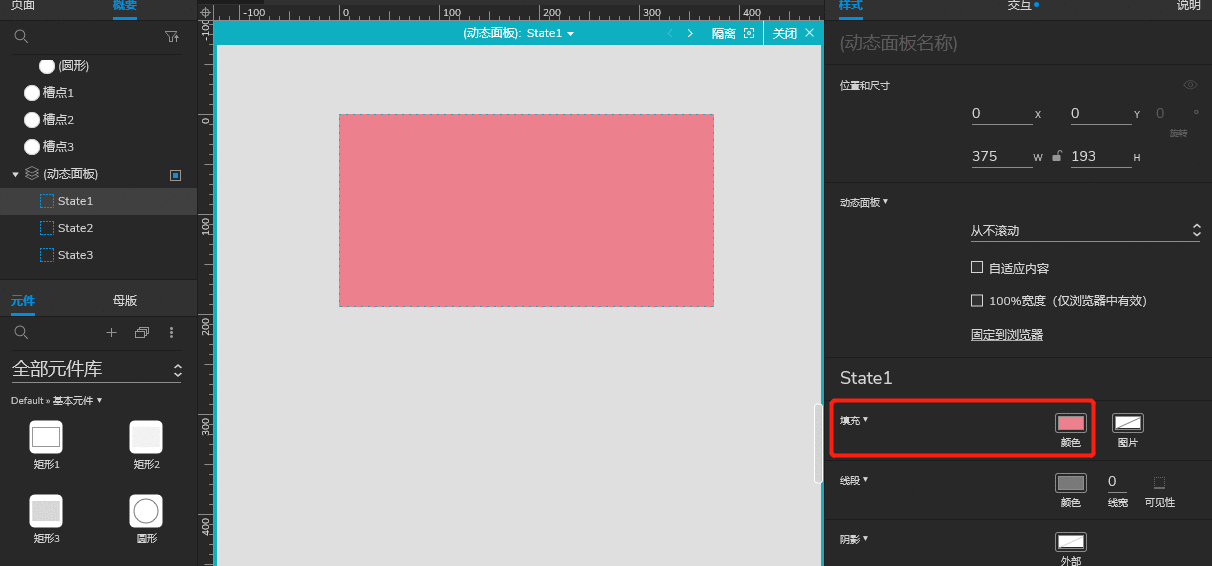The image size is (1212, 566).
Task: Click the 外部 shadow icon
Action: point(1071,542)
